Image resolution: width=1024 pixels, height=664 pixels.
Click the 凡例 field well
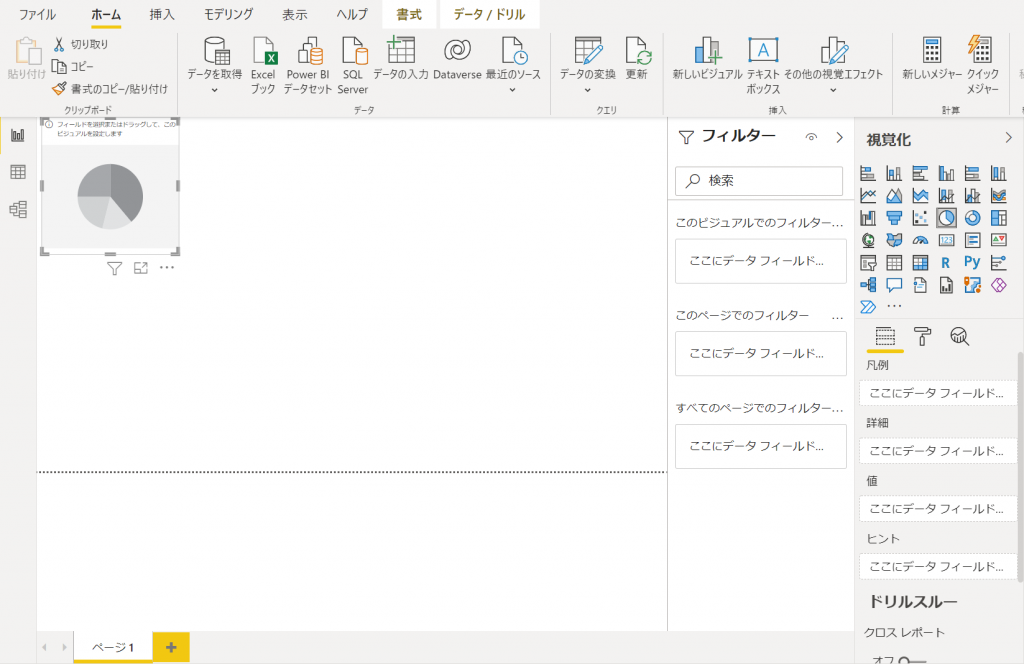pos(938,394)
